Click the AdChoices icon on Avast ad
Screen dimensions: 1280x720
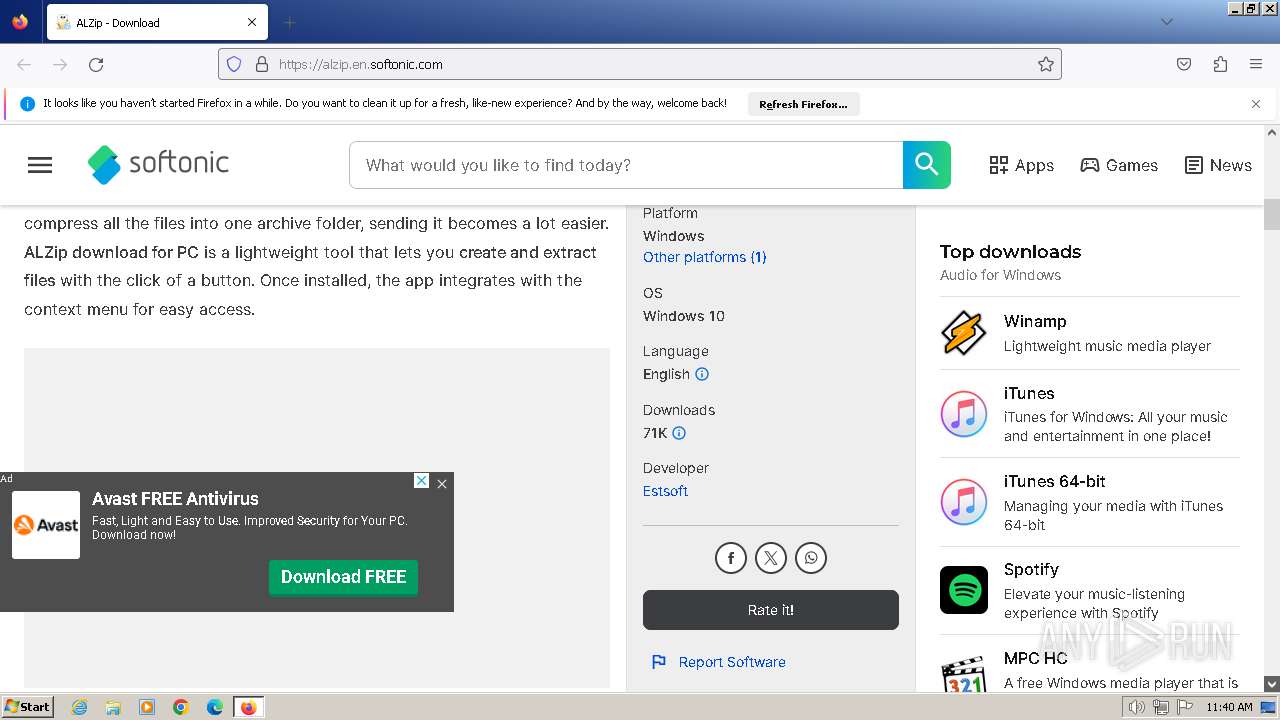tap(422, 481)
